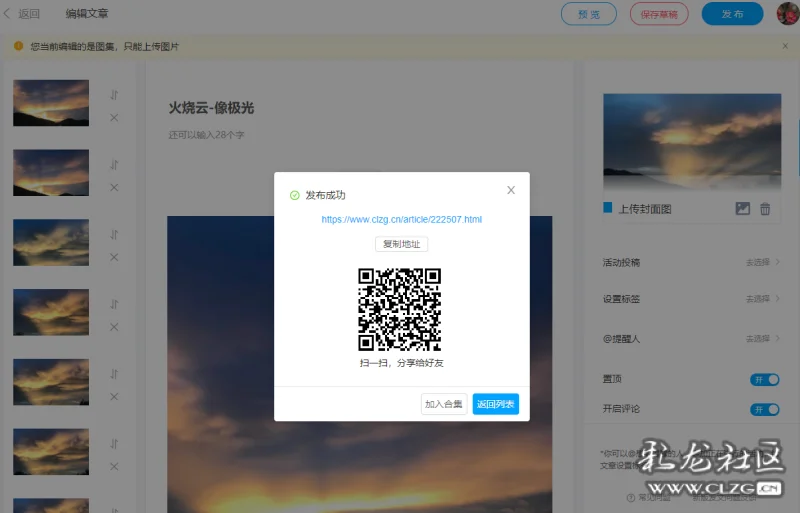Delete the second thumbnail image
Viewport: 800px width, 513px height.
tap(114, 188)
